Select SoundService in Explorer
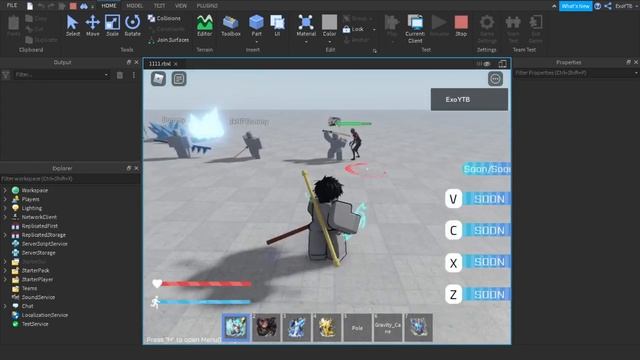The width and height of the screenshot is (640, 360). tap(38, 297)
